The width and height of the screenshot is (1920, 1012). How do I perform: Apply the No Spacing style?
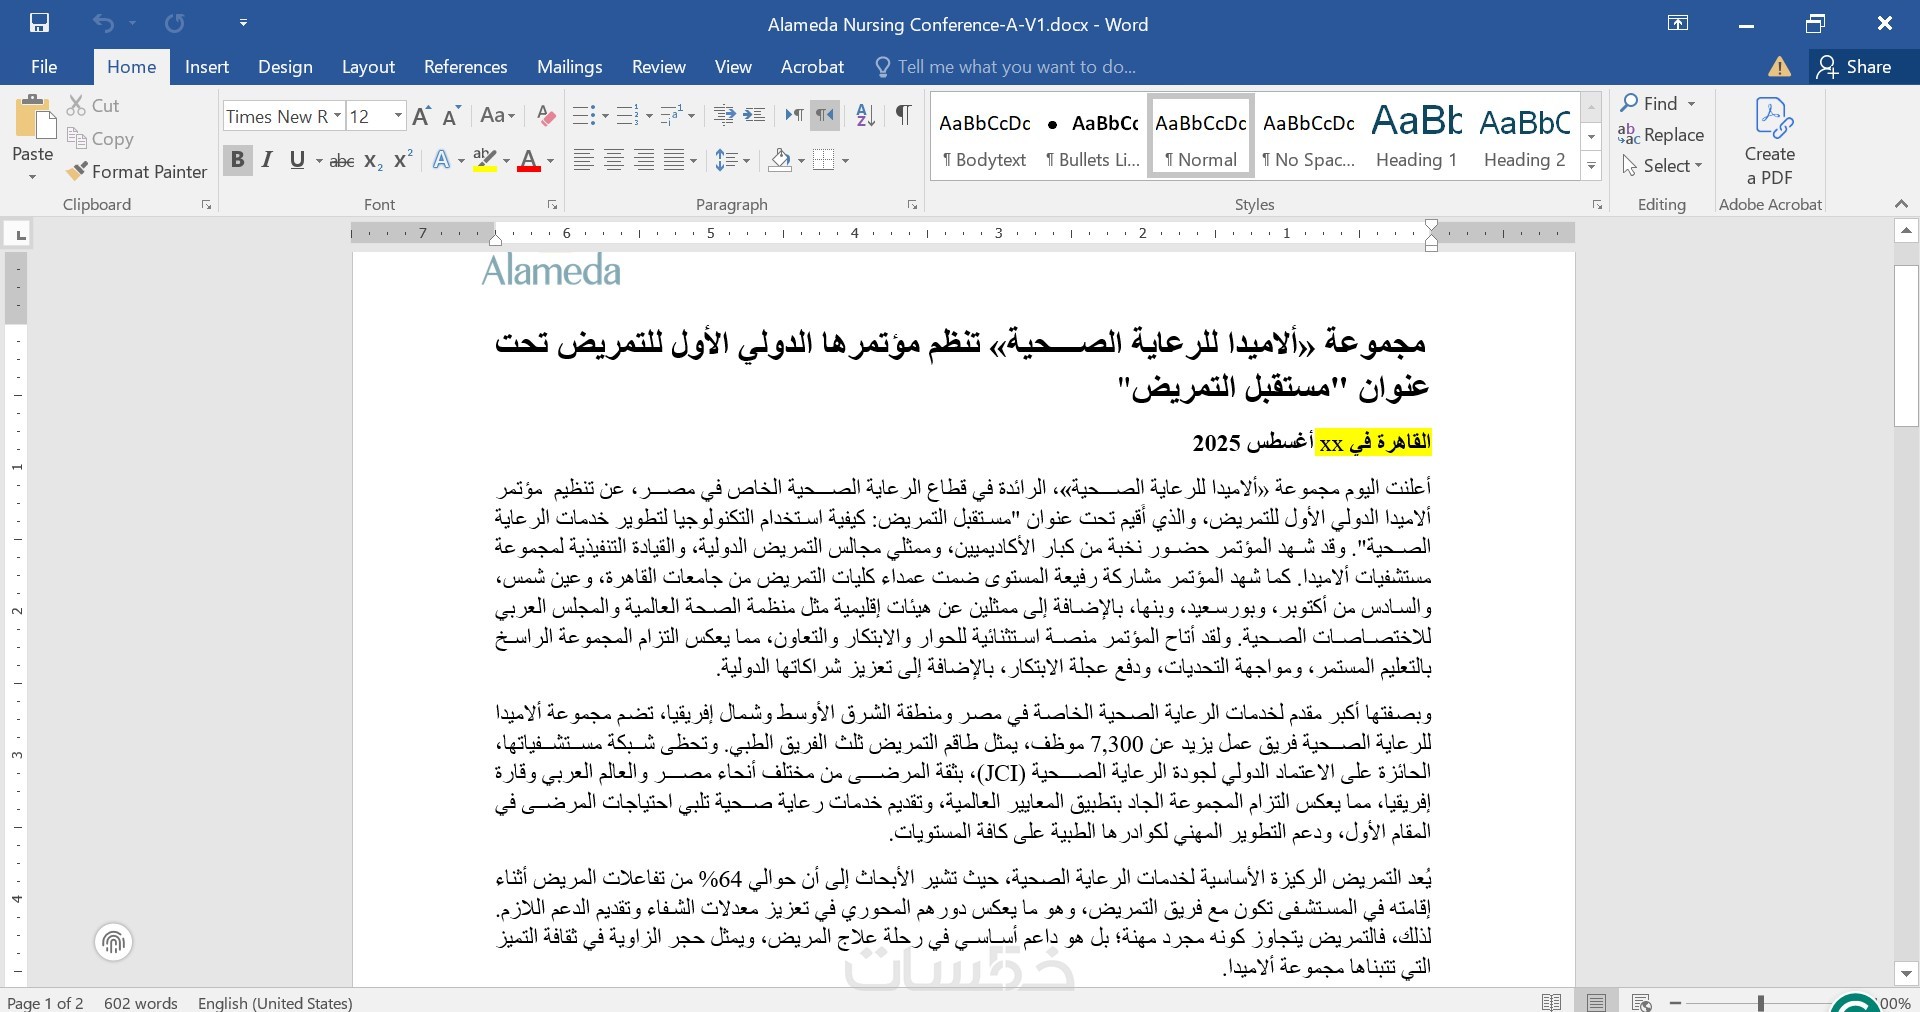pos(1308,137)
